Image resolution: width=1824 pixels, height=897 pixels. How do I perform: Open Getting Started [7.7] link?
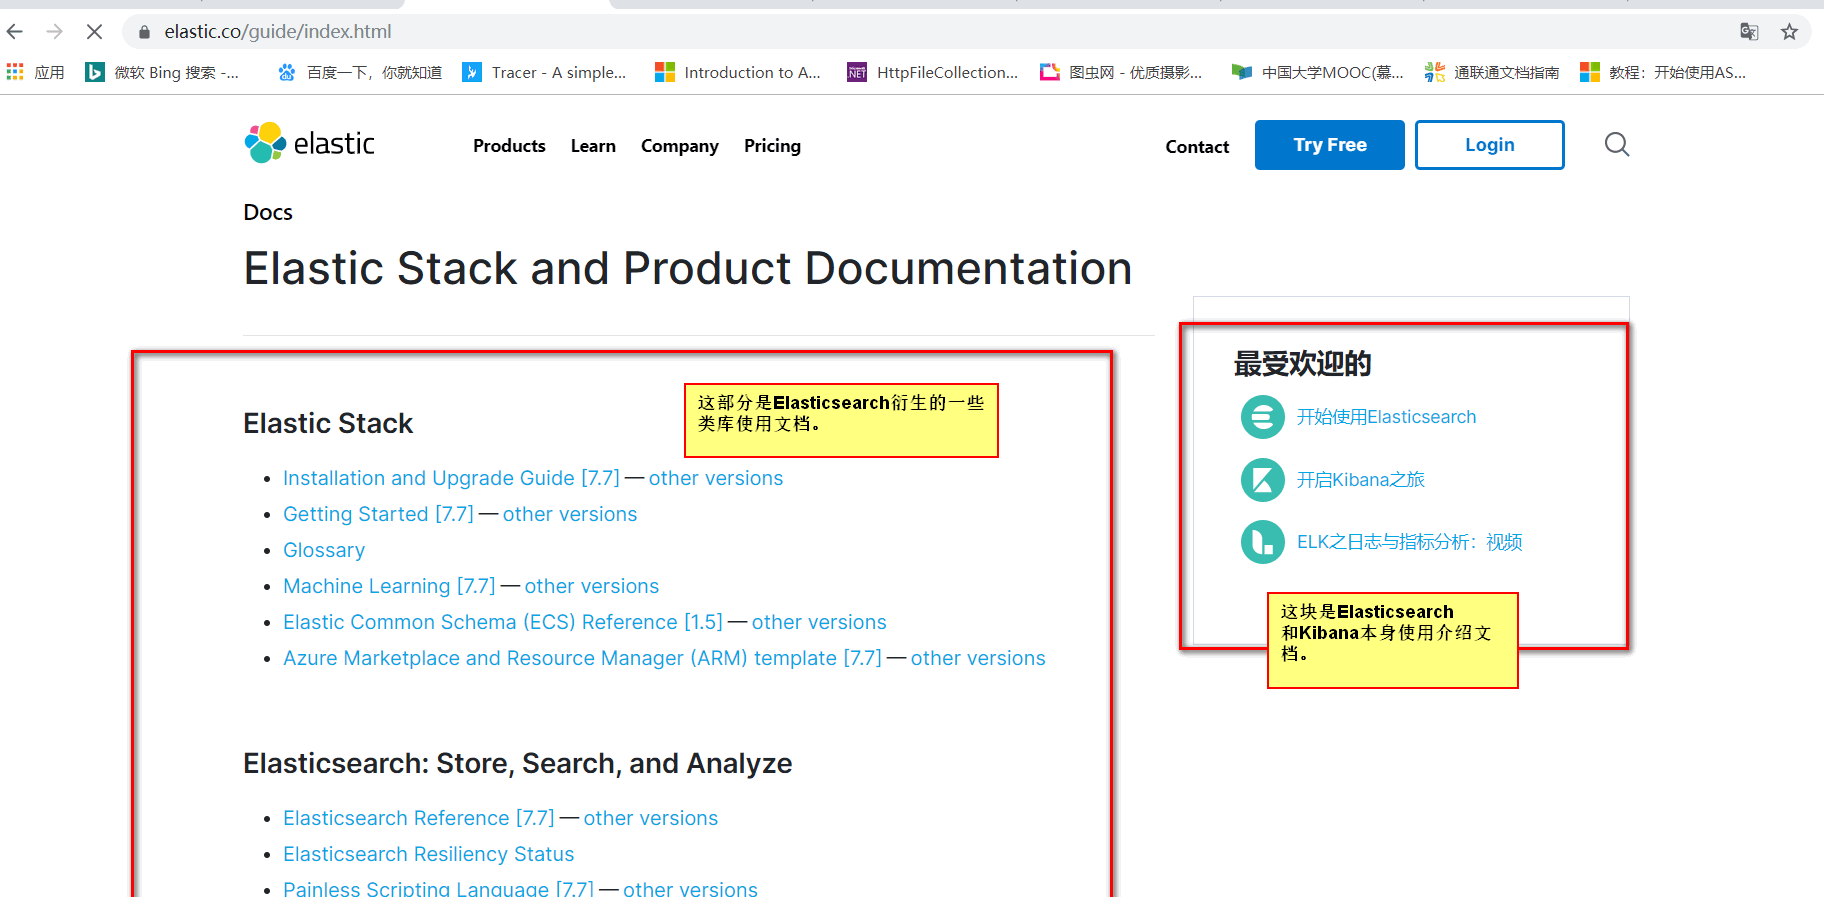coord(378,514)
